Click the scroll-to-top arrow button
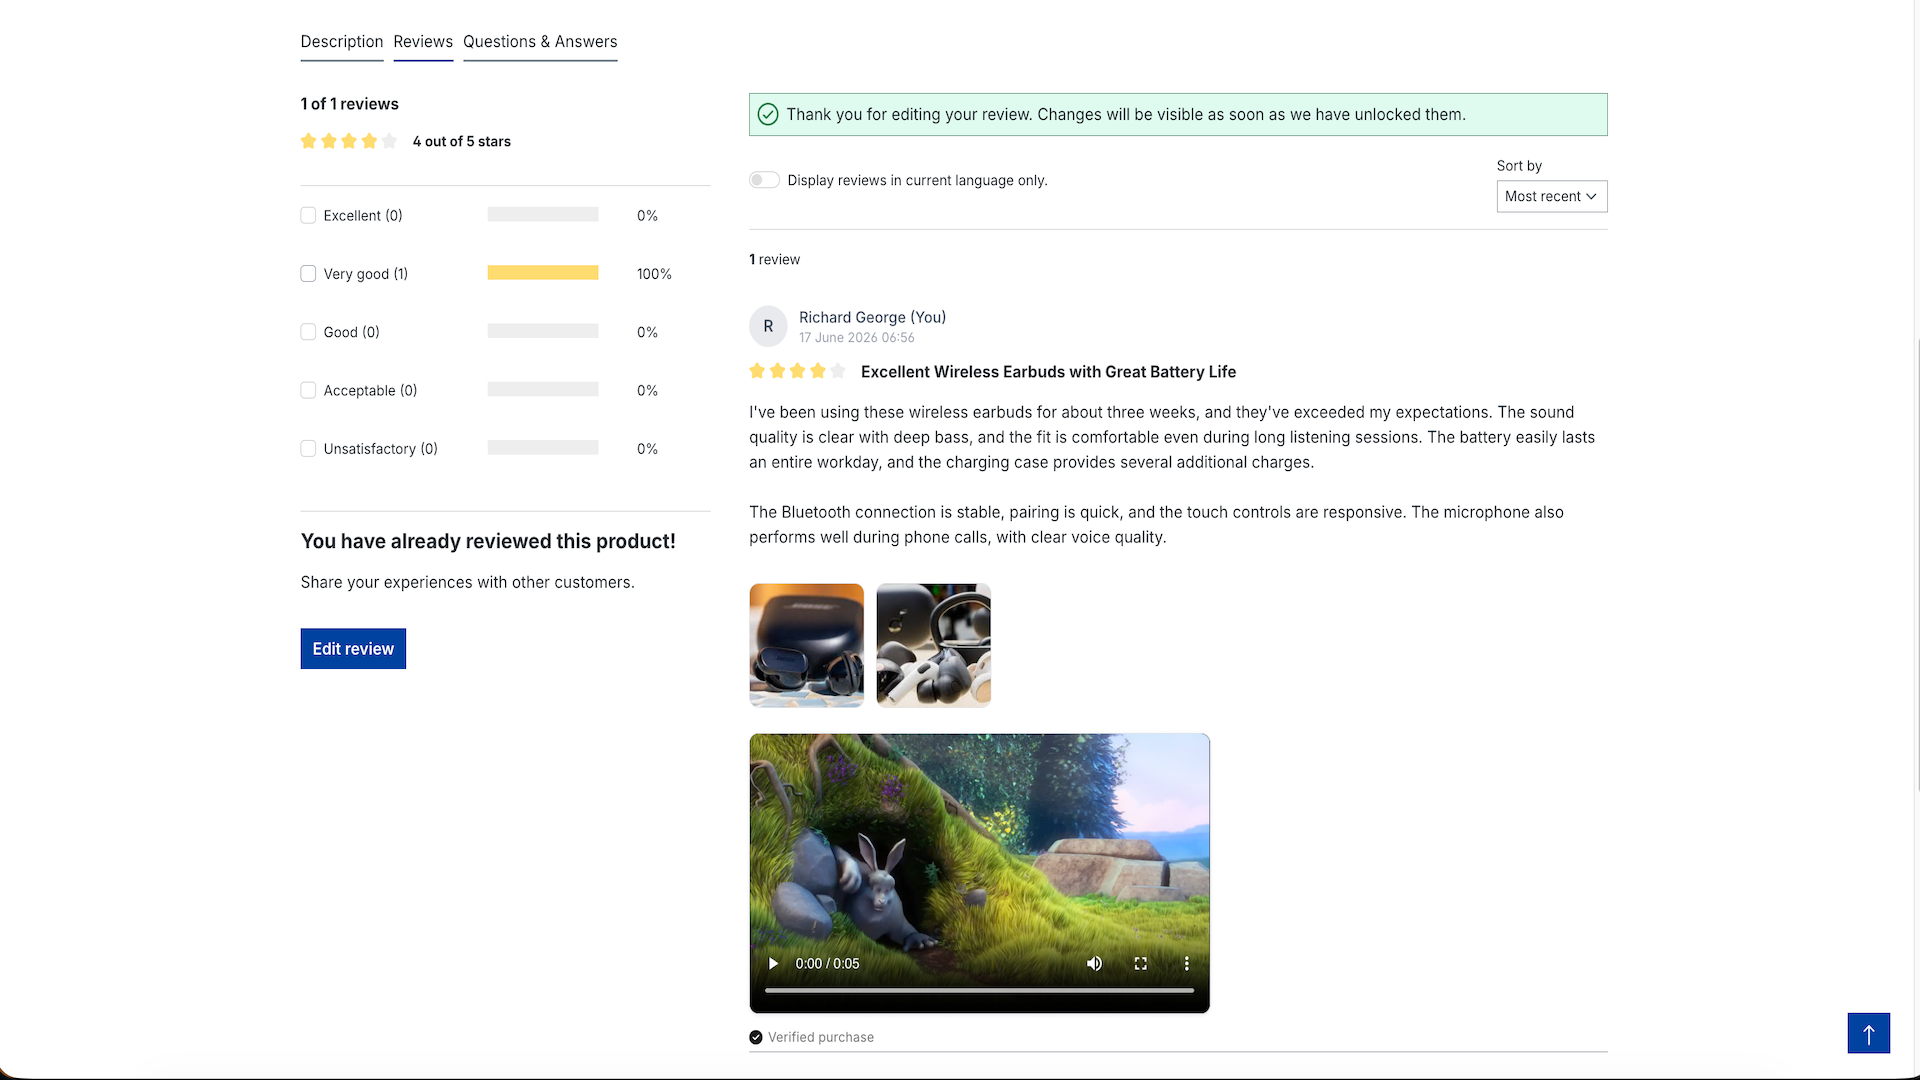This screenshot has width=1920, height=1080. [1868, 1033]
